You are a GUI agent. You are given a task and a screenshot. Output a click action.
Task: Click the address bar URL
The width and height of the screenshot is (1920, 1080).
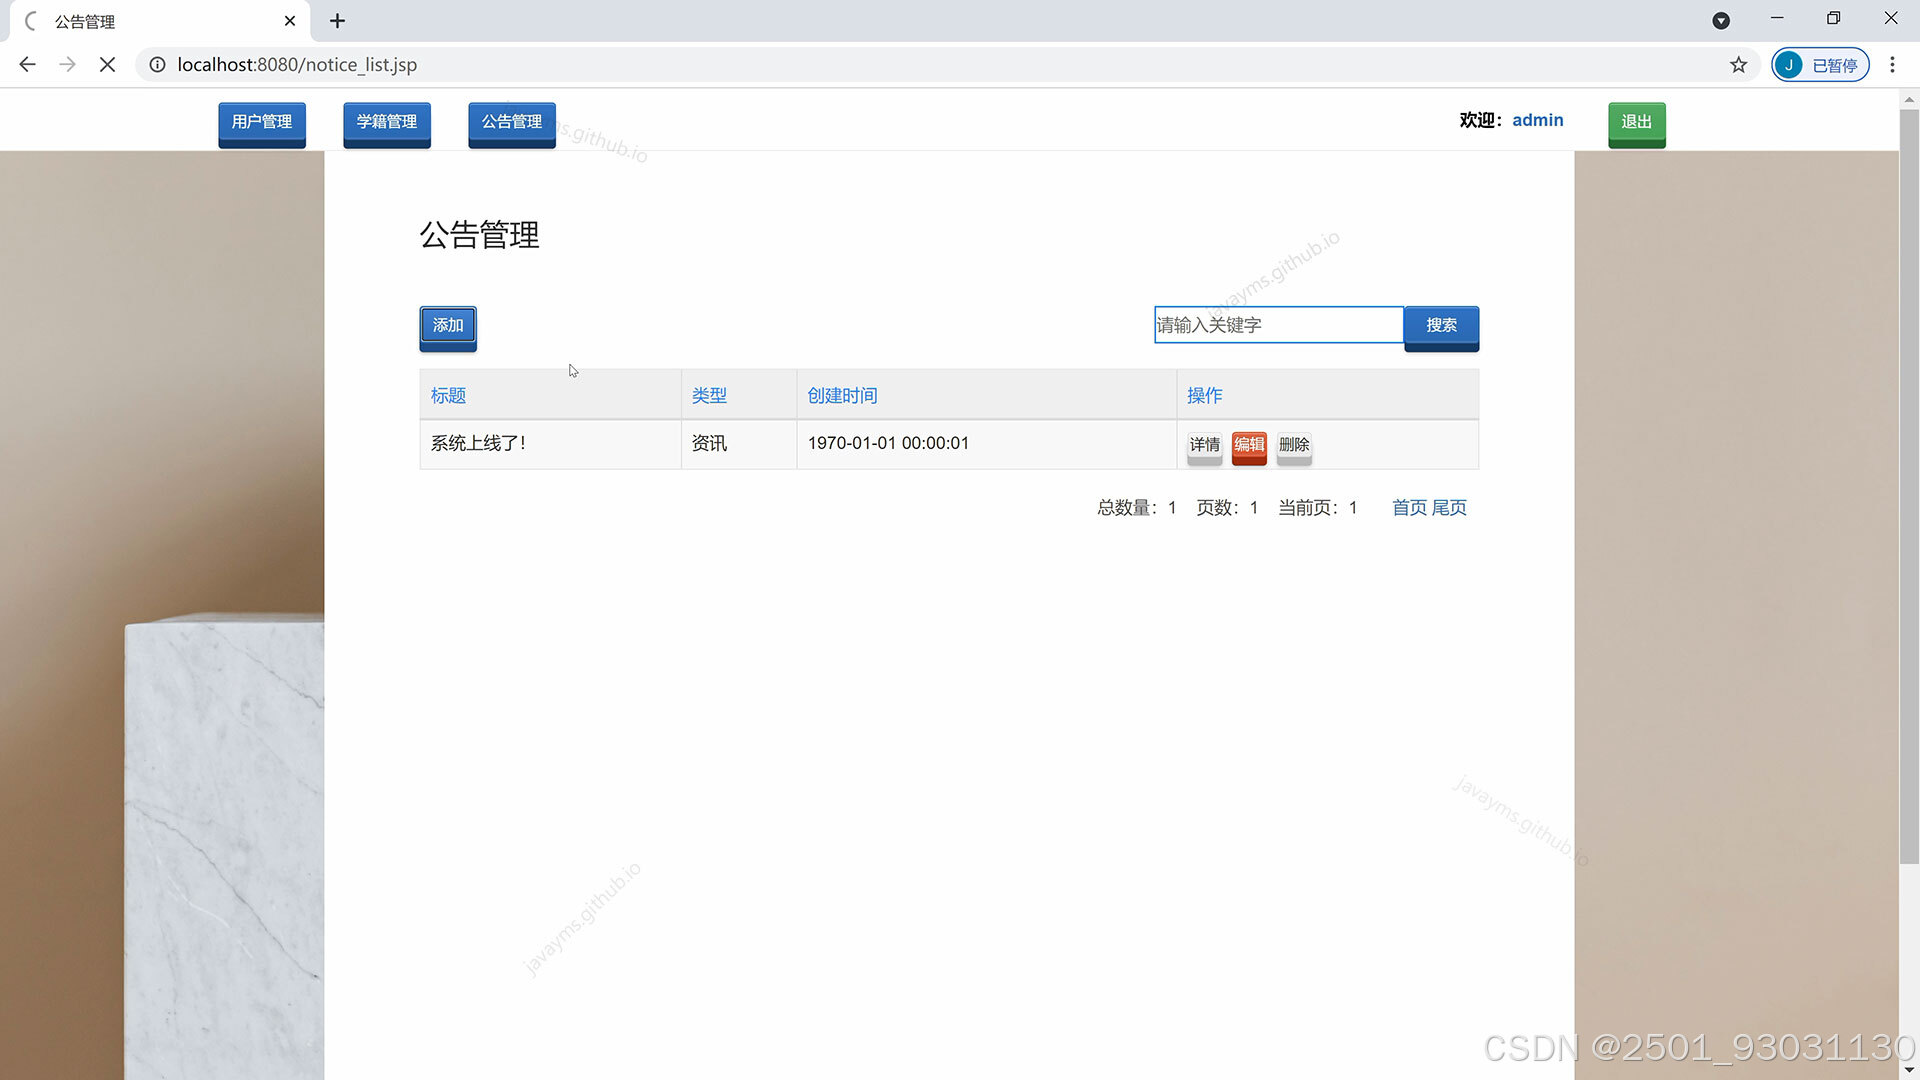[x=297, y=65]
